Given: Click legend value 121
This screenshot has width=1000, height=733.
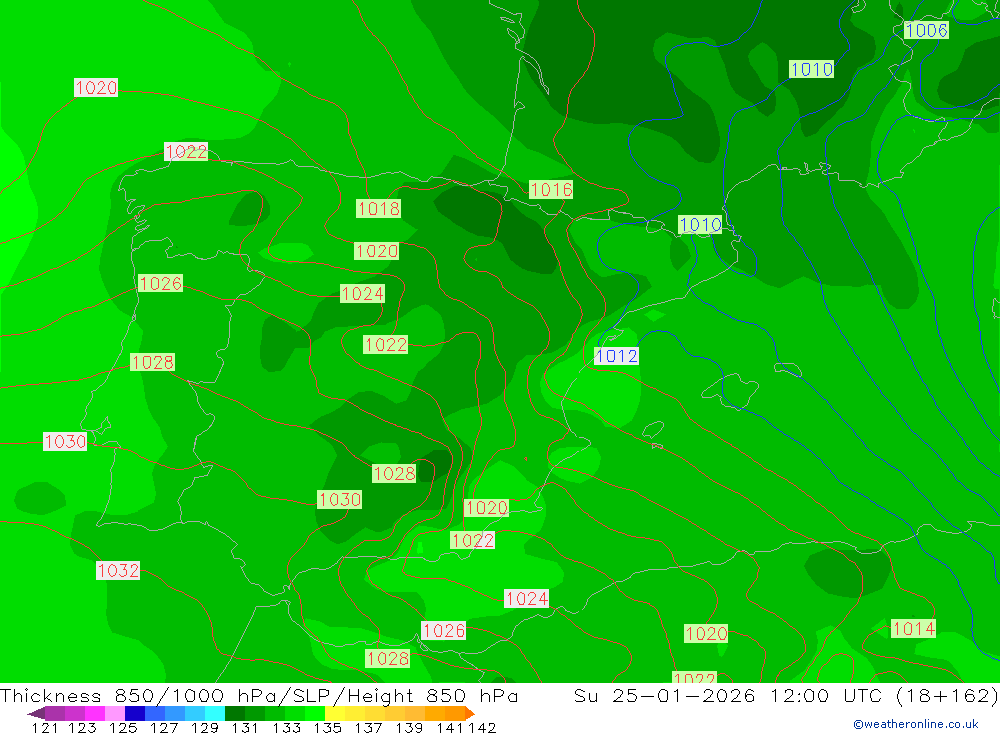Looking at the screenshot, I should (45, 727).
